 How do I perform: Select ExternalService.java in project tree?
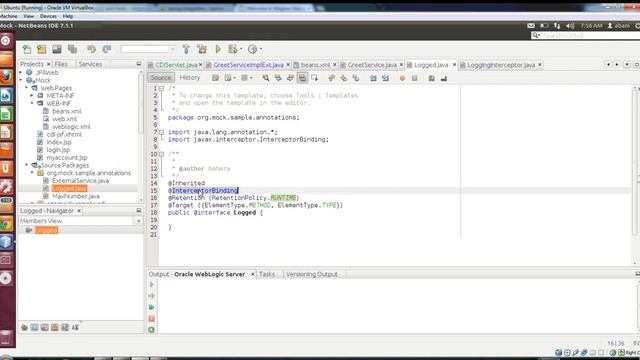click(80, 180)
